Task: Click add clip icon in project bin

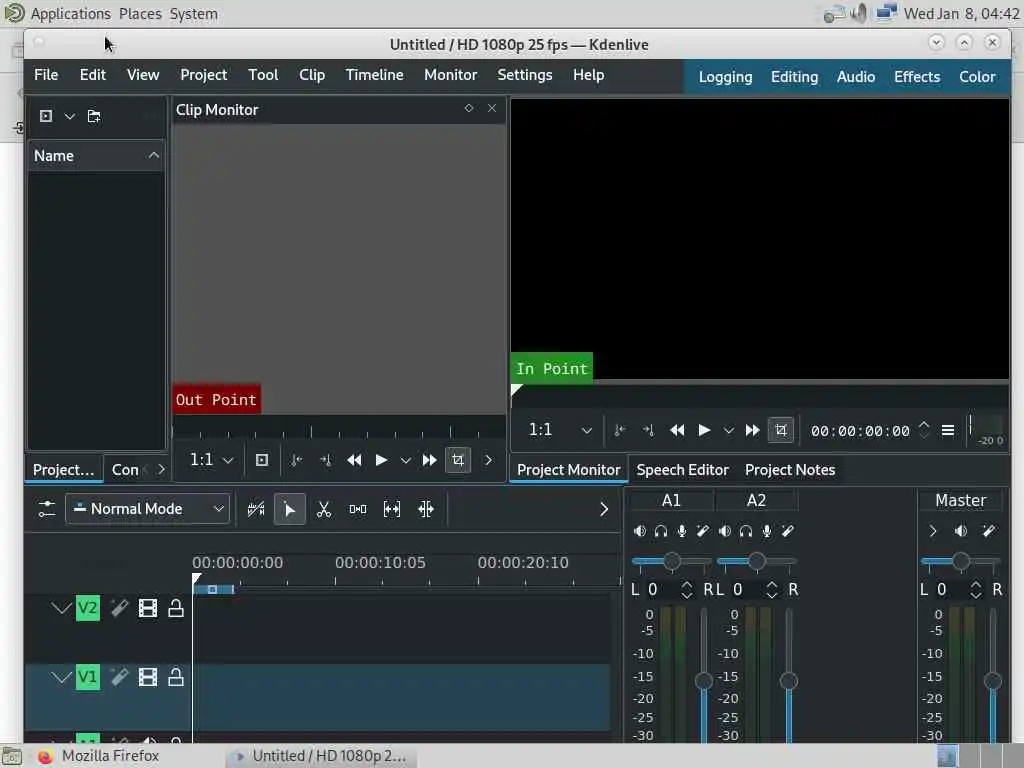Action: point(46,116)
